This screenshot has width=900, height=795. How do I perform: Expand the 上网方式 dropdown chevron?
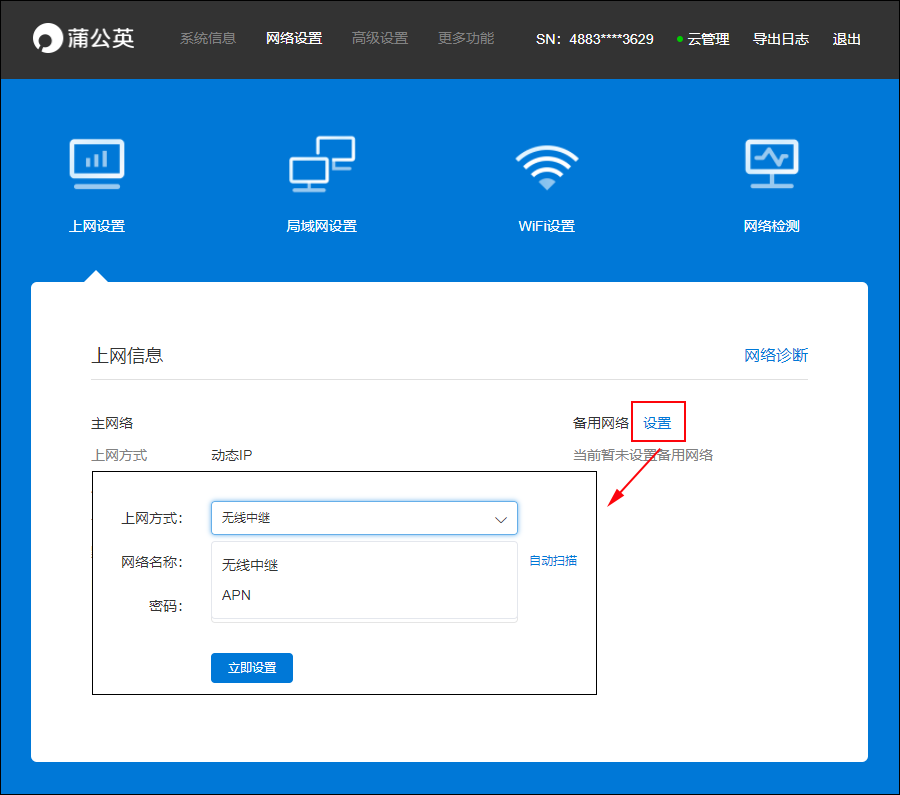click(x=501, y=519)
